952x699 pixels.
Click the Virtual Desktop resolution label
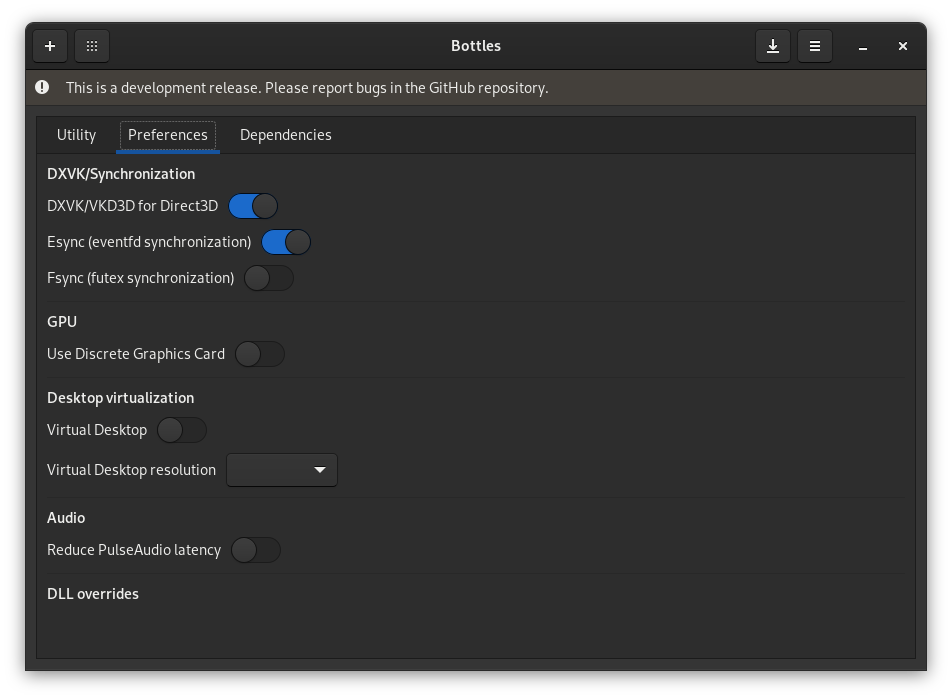(132, 470)
